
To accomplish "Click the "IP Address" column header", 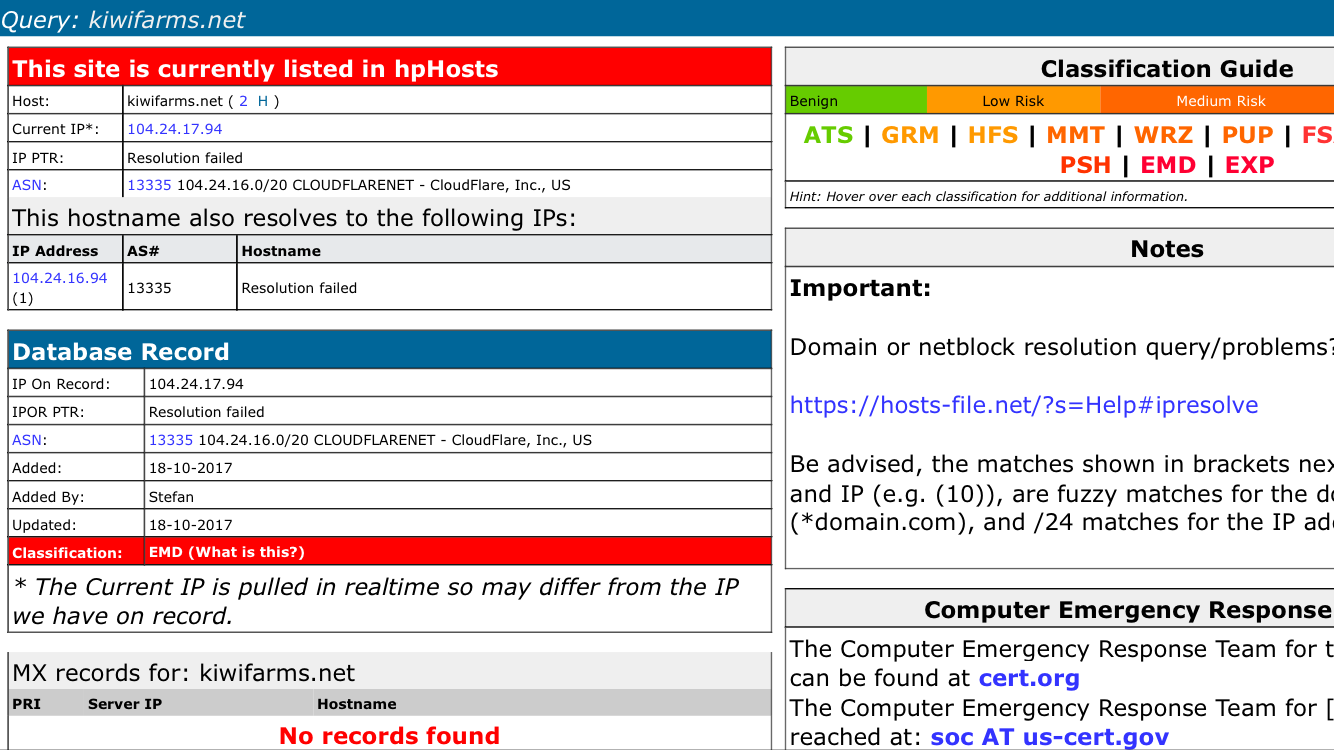I will [55, 251].
